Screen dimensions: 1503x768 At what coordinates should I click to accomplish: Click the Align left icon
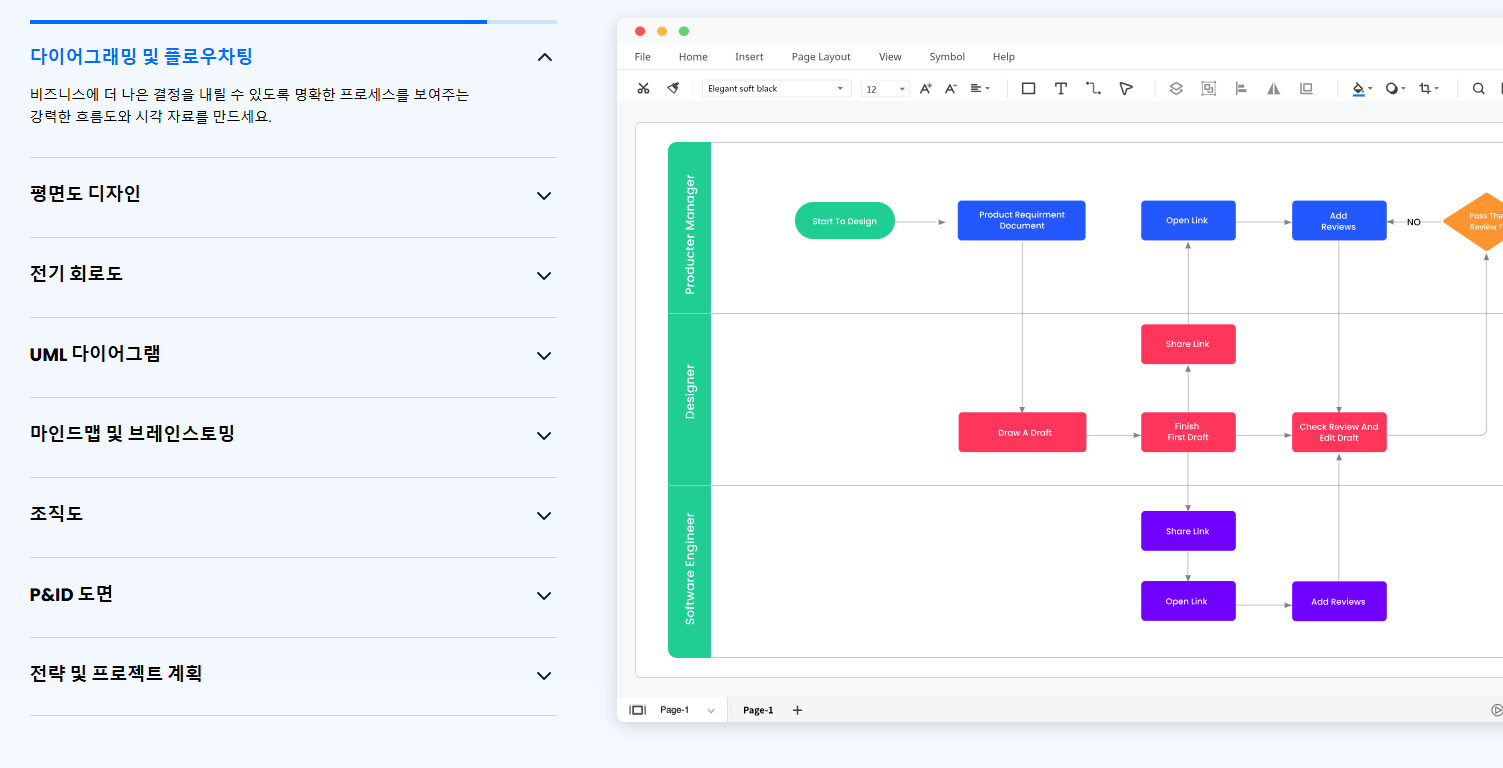[1241, 88]
